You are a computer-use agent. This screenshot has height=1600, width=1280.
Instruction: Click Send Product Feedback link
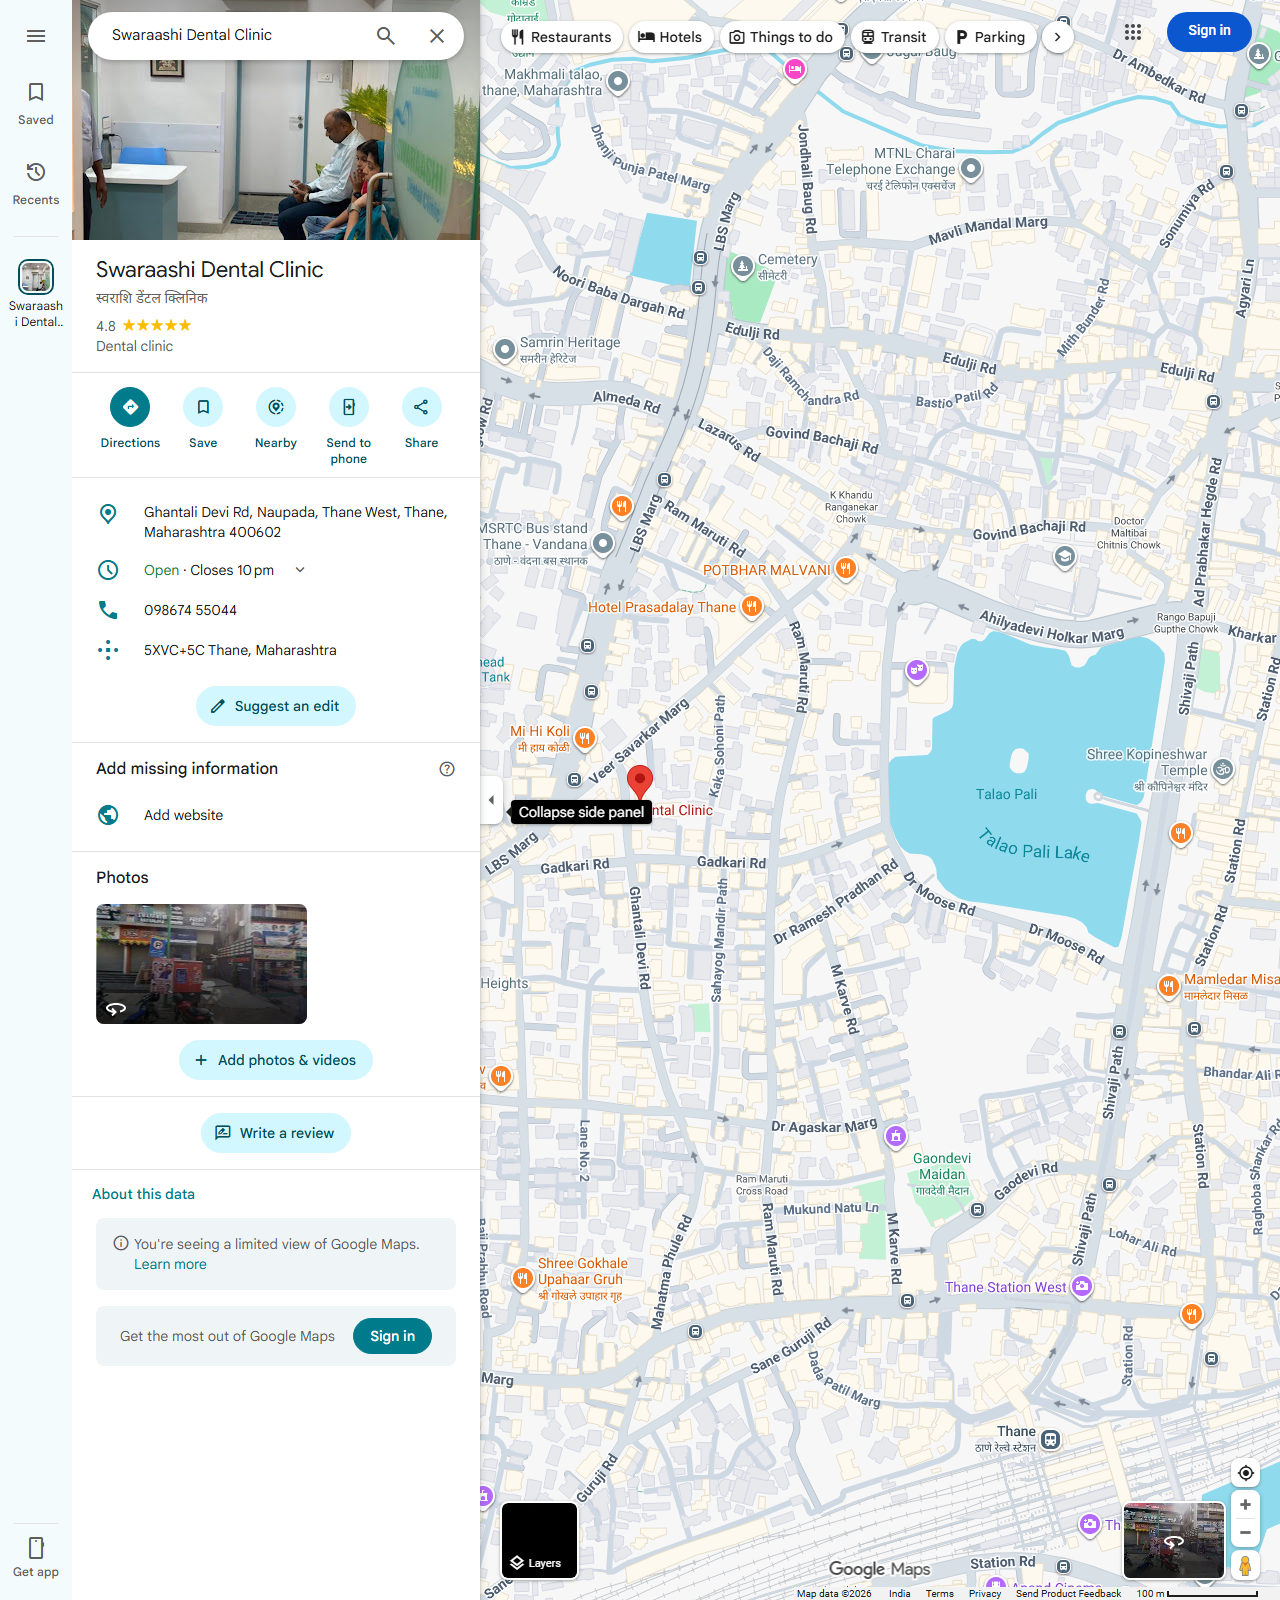click(1068, 1593)
